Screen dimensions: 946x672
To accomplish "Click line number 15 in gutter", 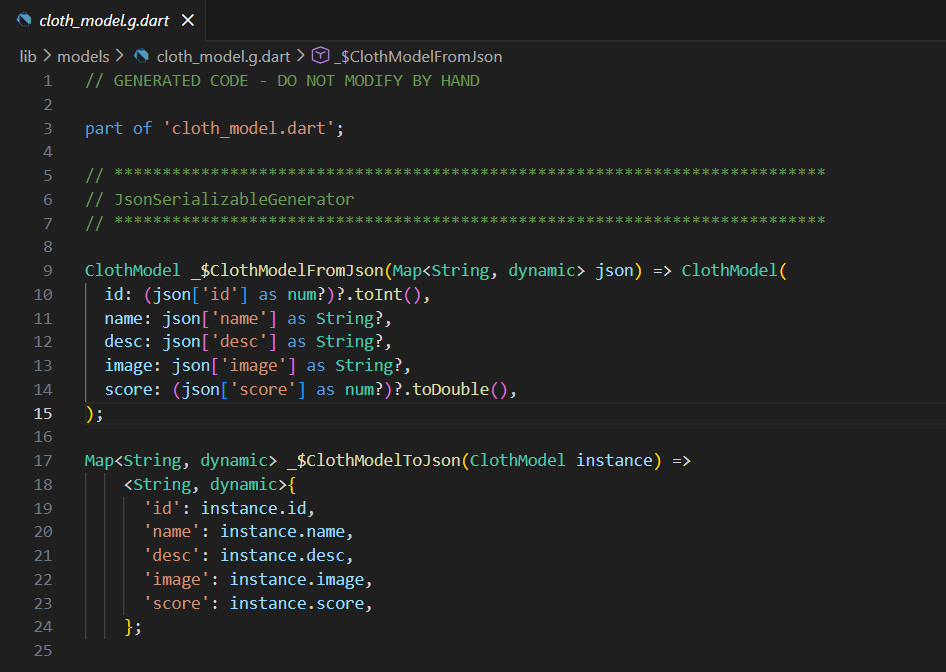I will (43, 414).
